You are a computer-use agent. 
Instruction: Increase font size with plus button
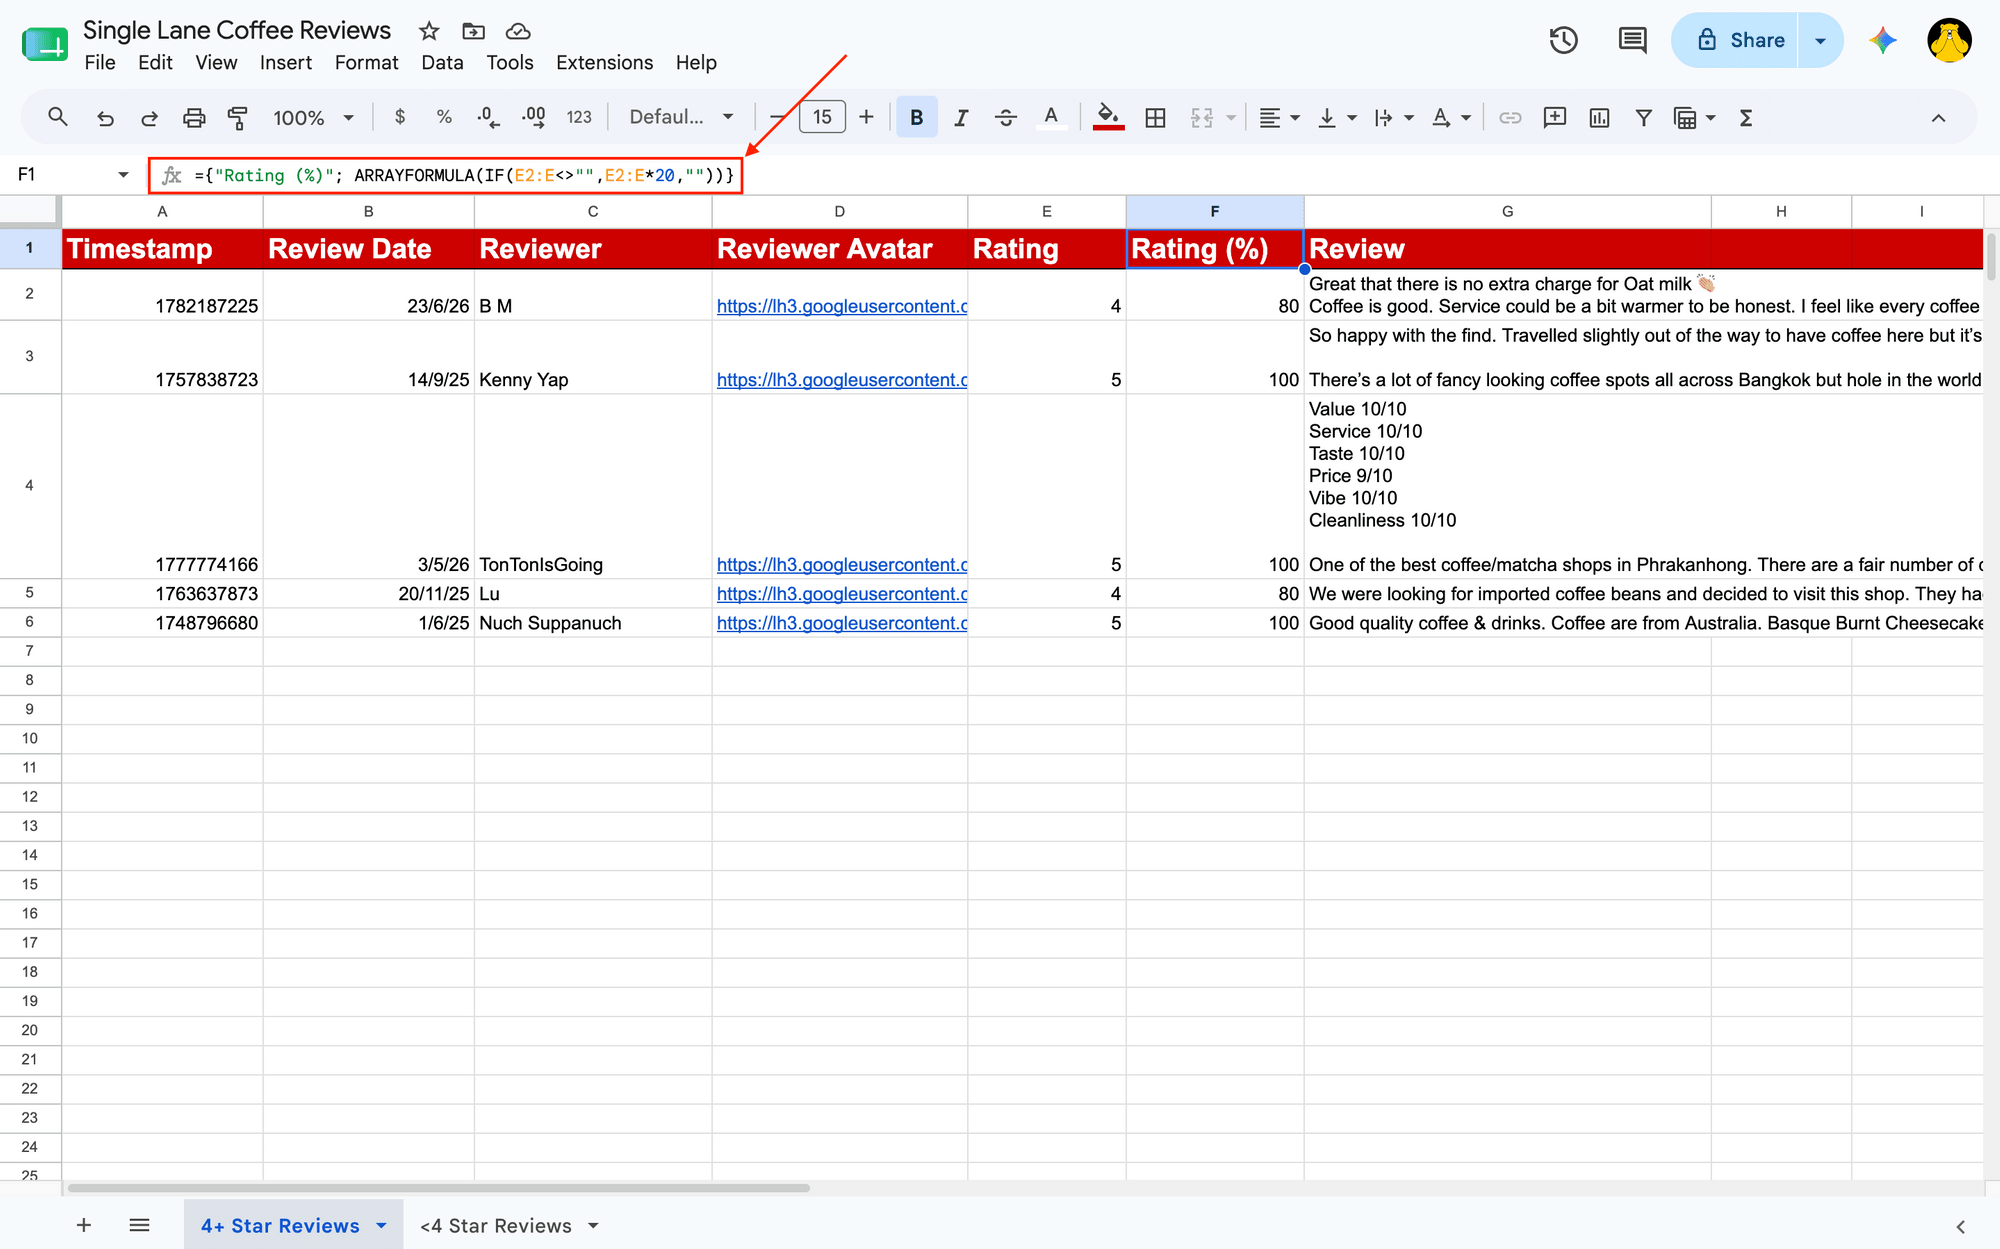[x=866, y=117]
